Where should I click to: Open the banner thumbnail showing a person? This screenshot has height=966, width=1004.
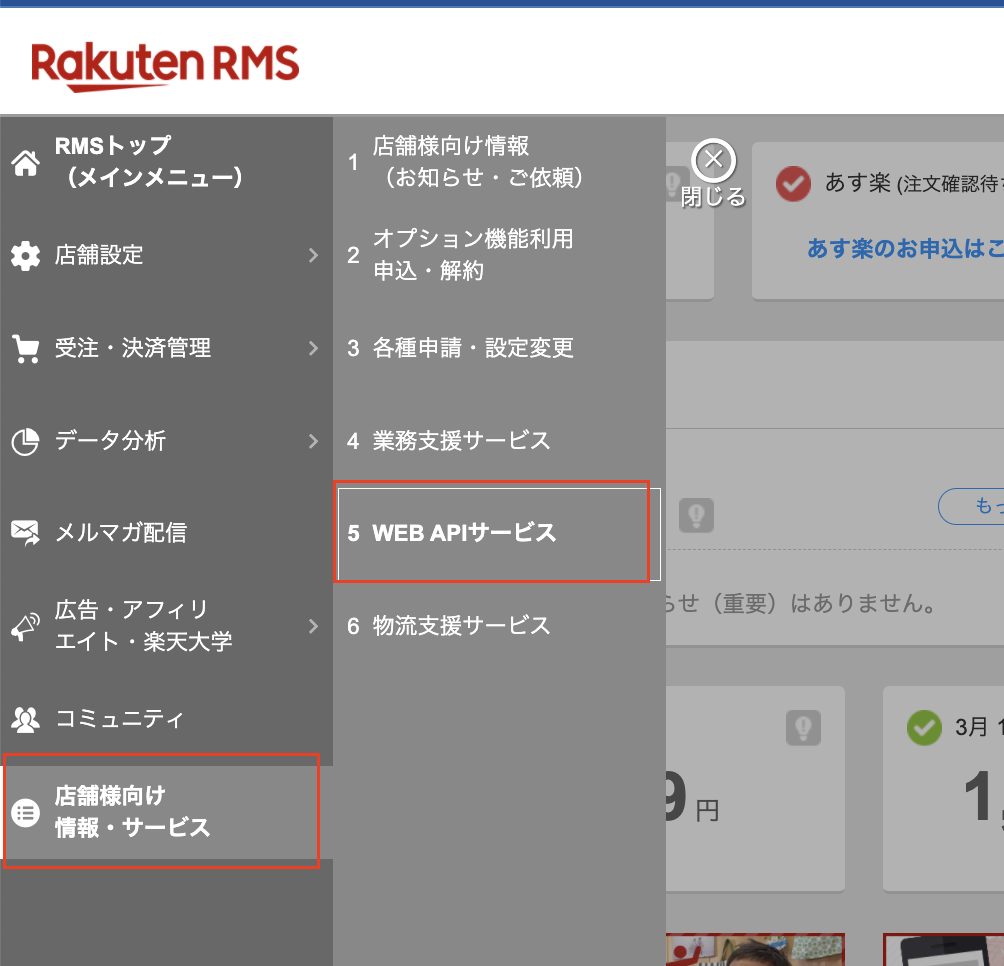(756, 949)
